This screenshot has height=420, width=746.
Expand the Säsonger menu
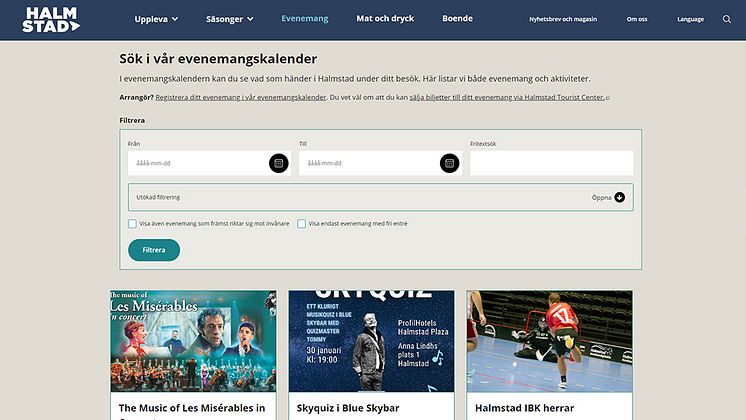(230, 19)
